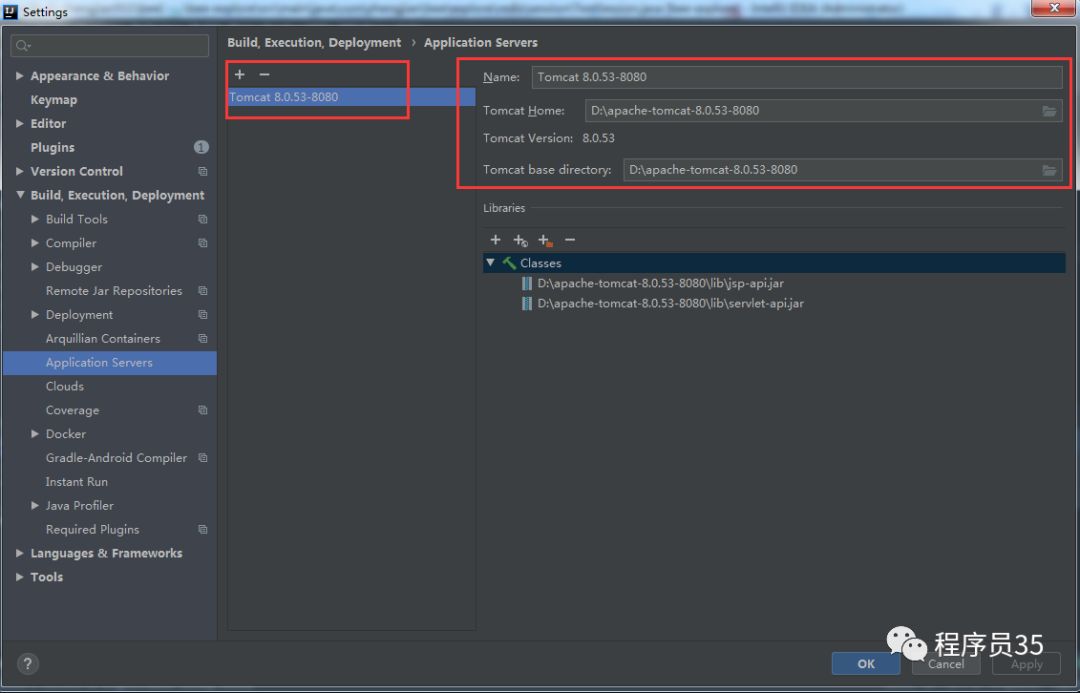
Task: Open the help question mark button
Action: click(x=28, y=664)
